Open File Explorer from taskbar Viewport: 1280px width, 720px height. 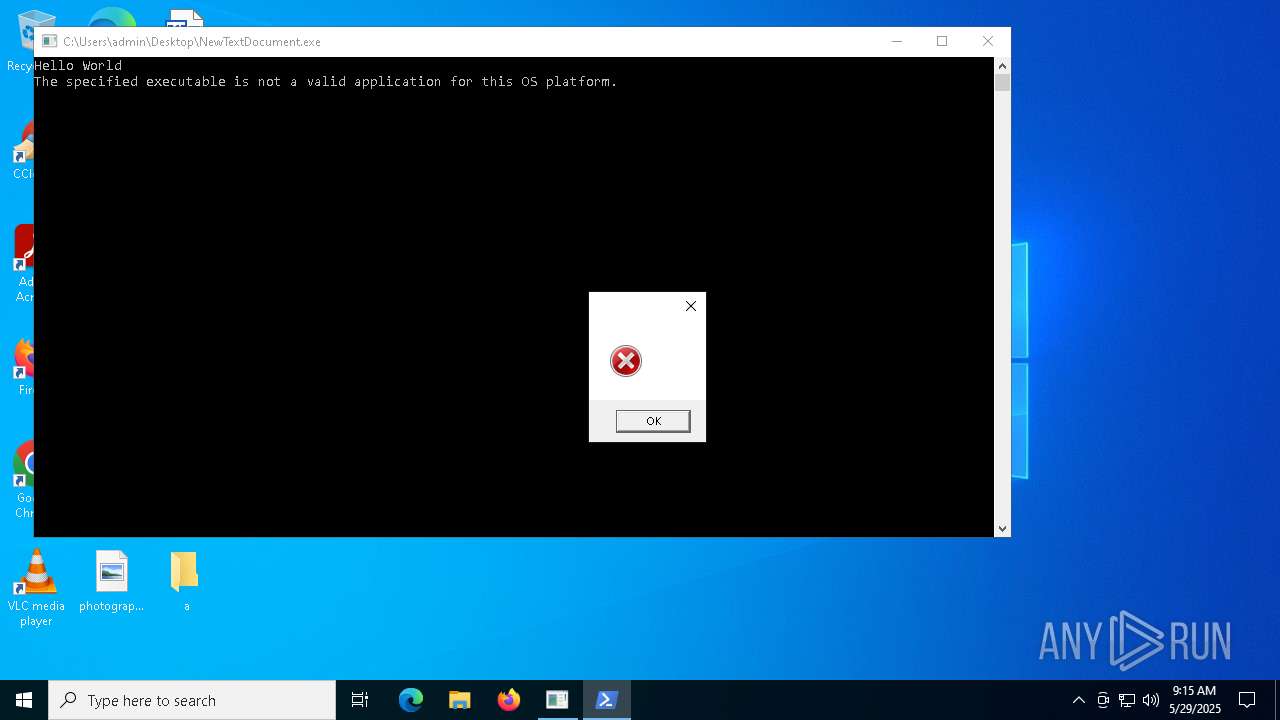[x=460, y=700]
